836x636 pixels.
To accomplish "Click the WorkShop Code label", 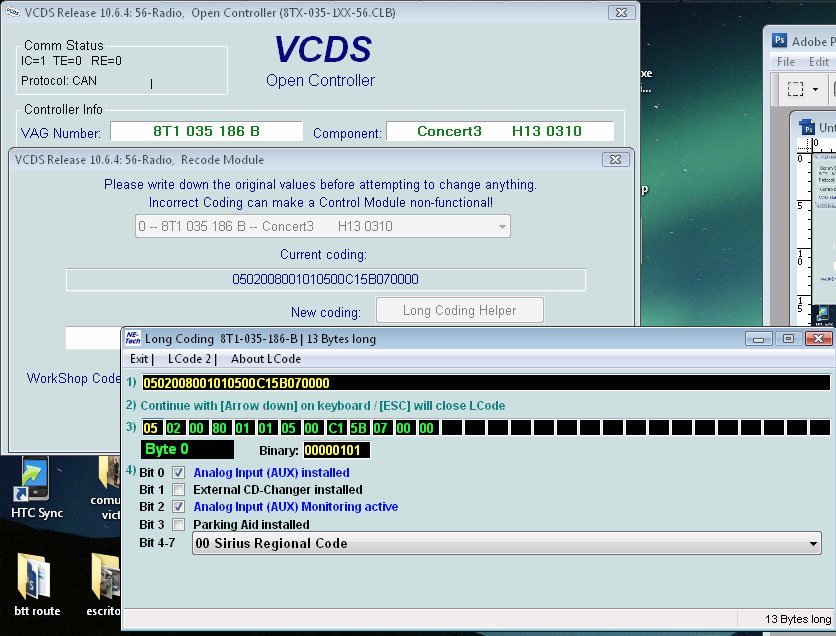I will pyautogui.click(x=74, y=378).
